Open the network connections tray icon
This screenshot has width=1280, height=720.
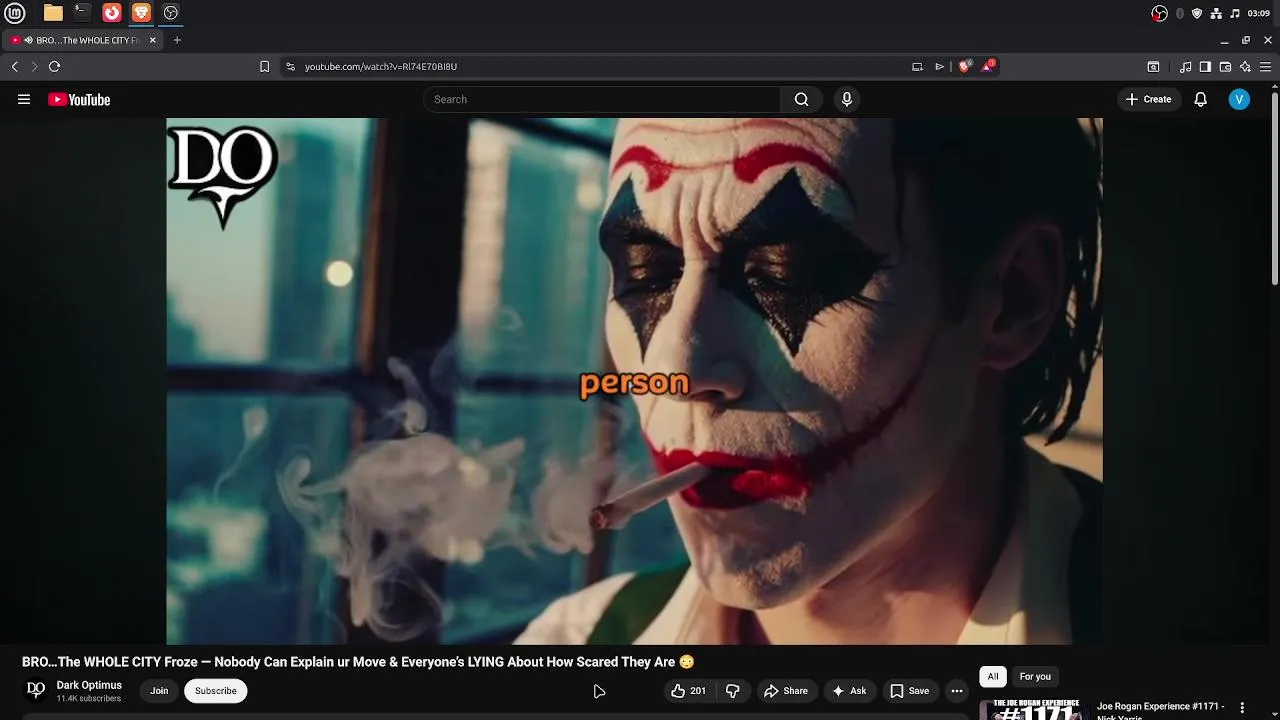[1216, 13]
